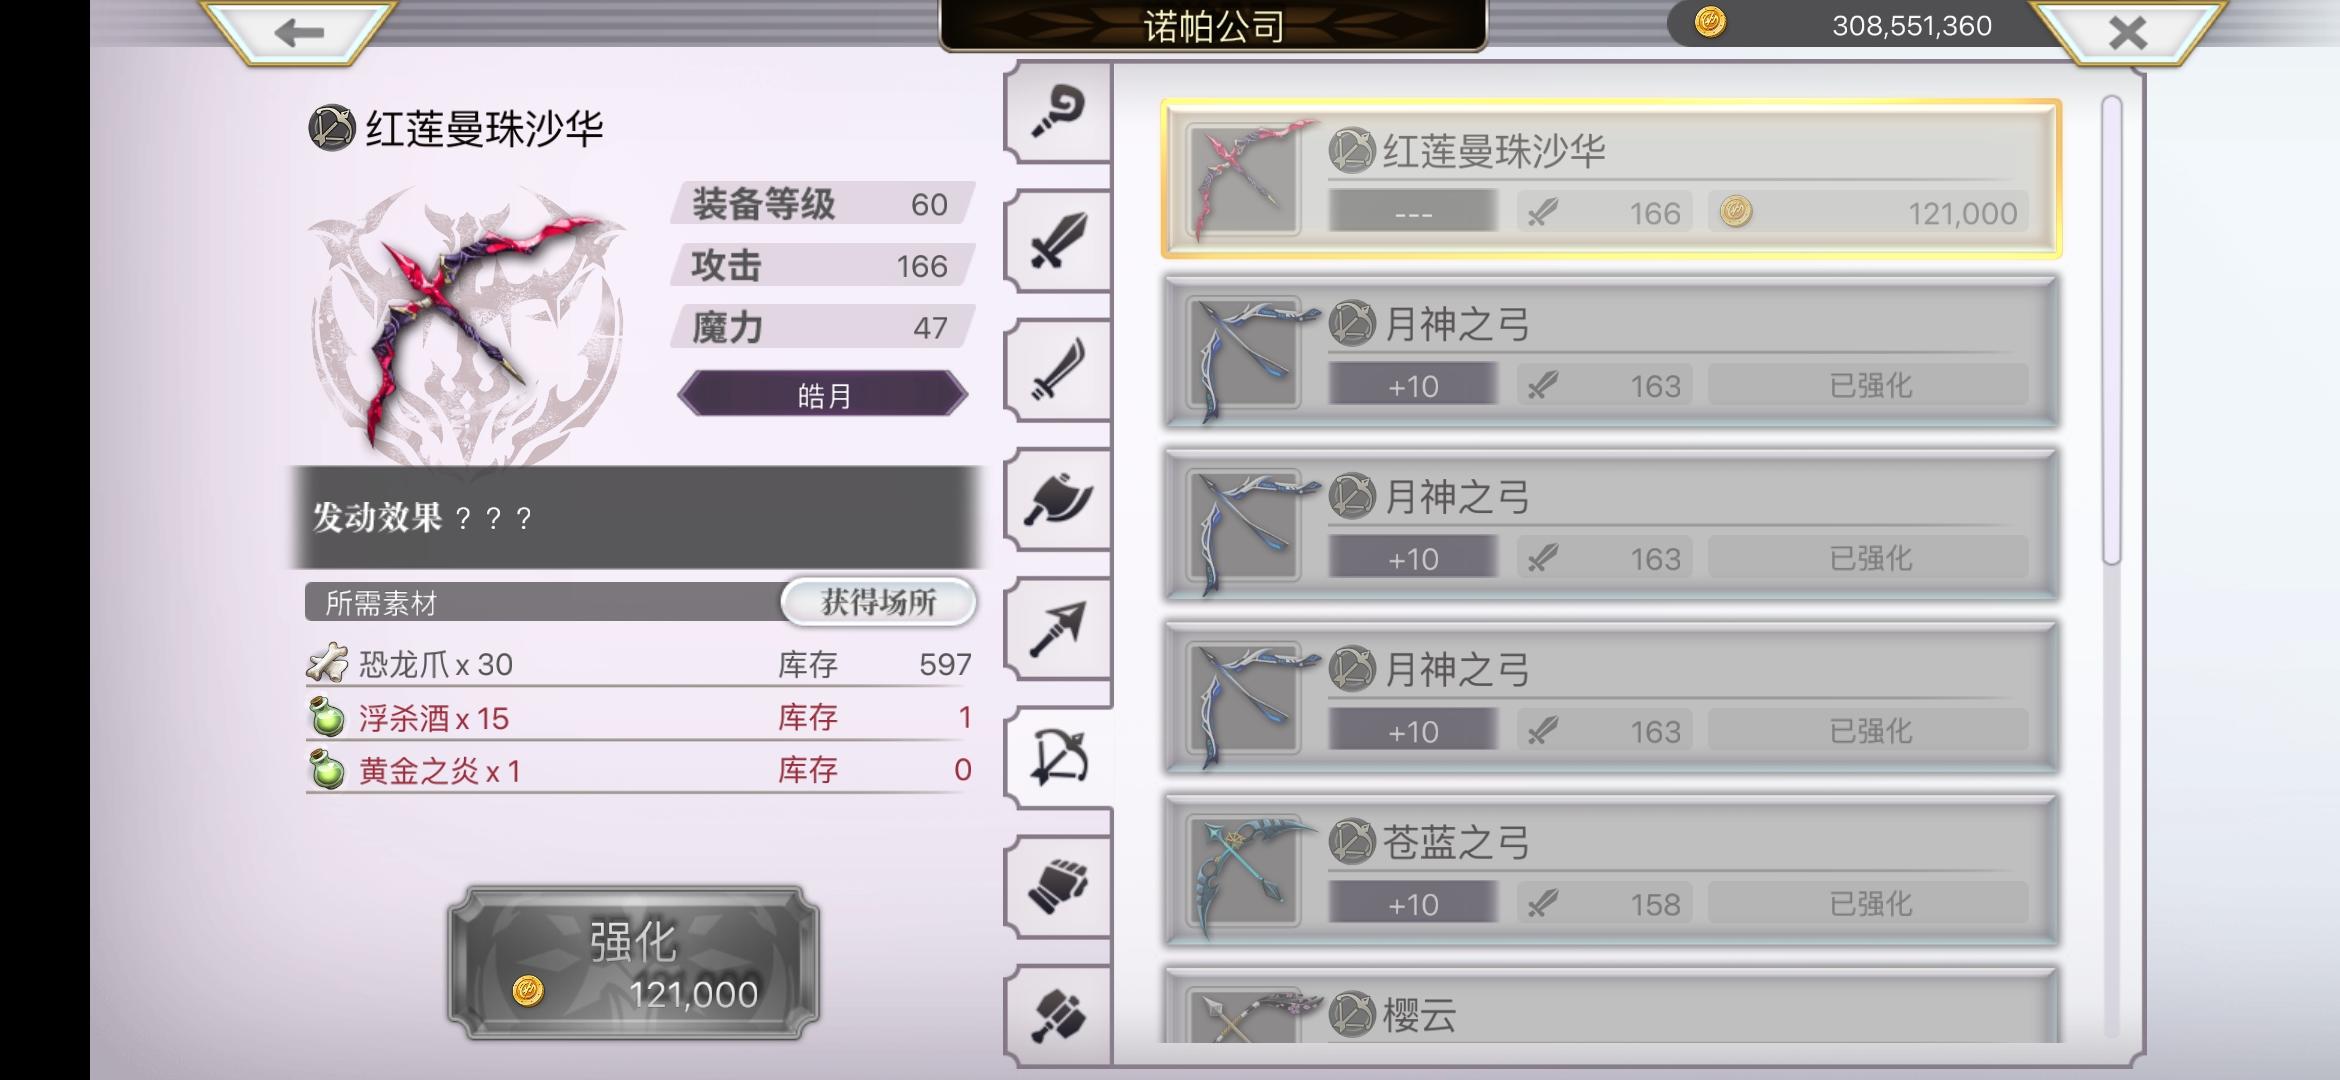Select the 苍蓝之弓 list entry
Image resolution: width=2340 pixels, height=1080 pixels.
point(1610,870)
